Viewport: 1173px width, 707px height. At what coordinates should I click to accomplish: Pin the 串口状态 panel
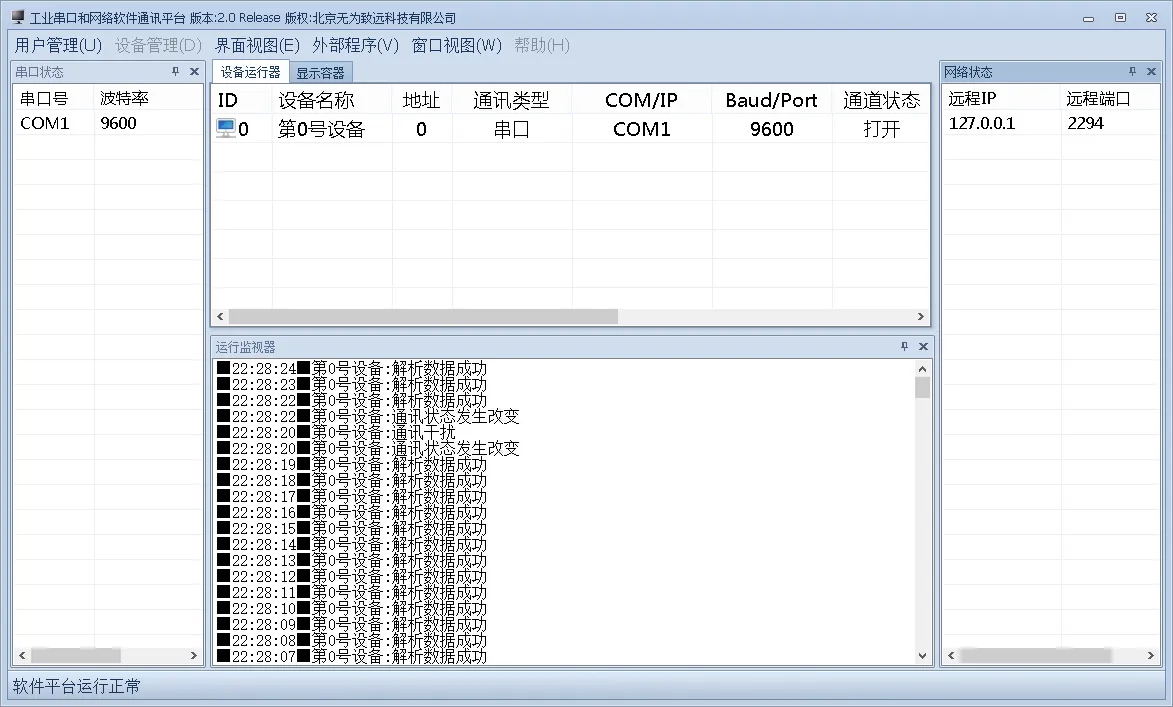pyautogui.click(x=176, y=72)
